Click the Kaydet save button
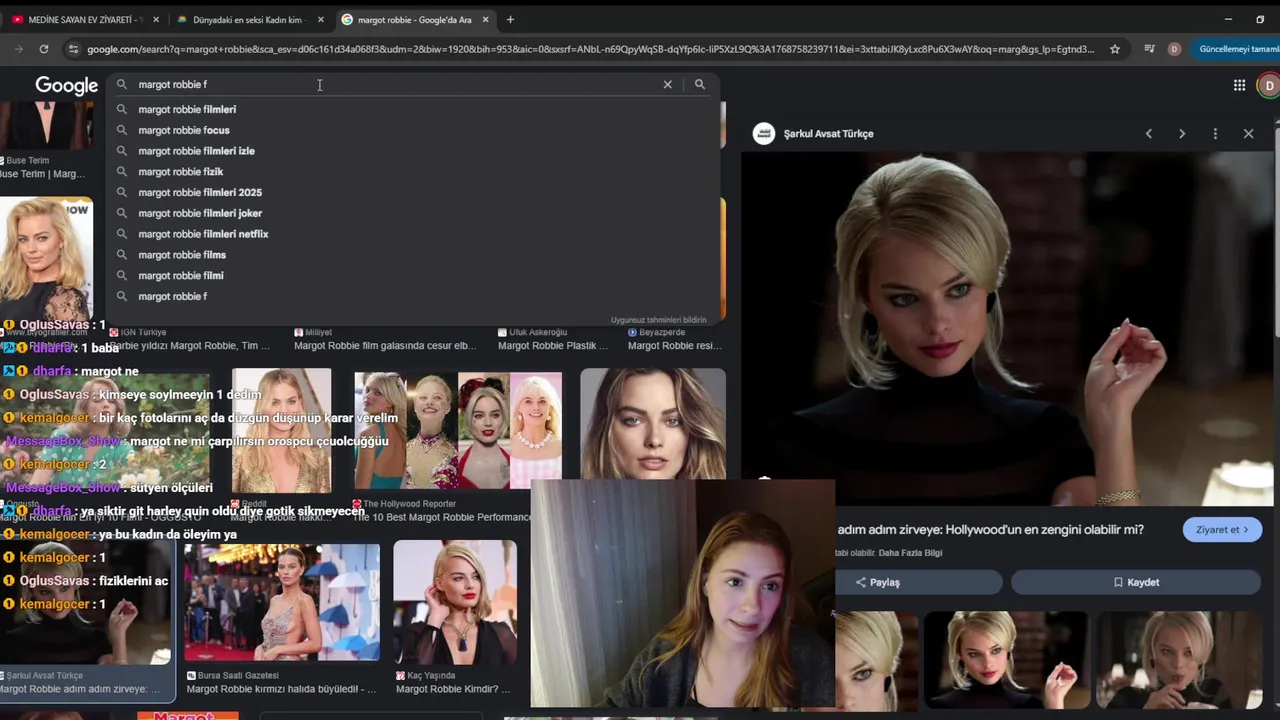This screenshot has height=720, width=1280. [x=1136, y=582]
